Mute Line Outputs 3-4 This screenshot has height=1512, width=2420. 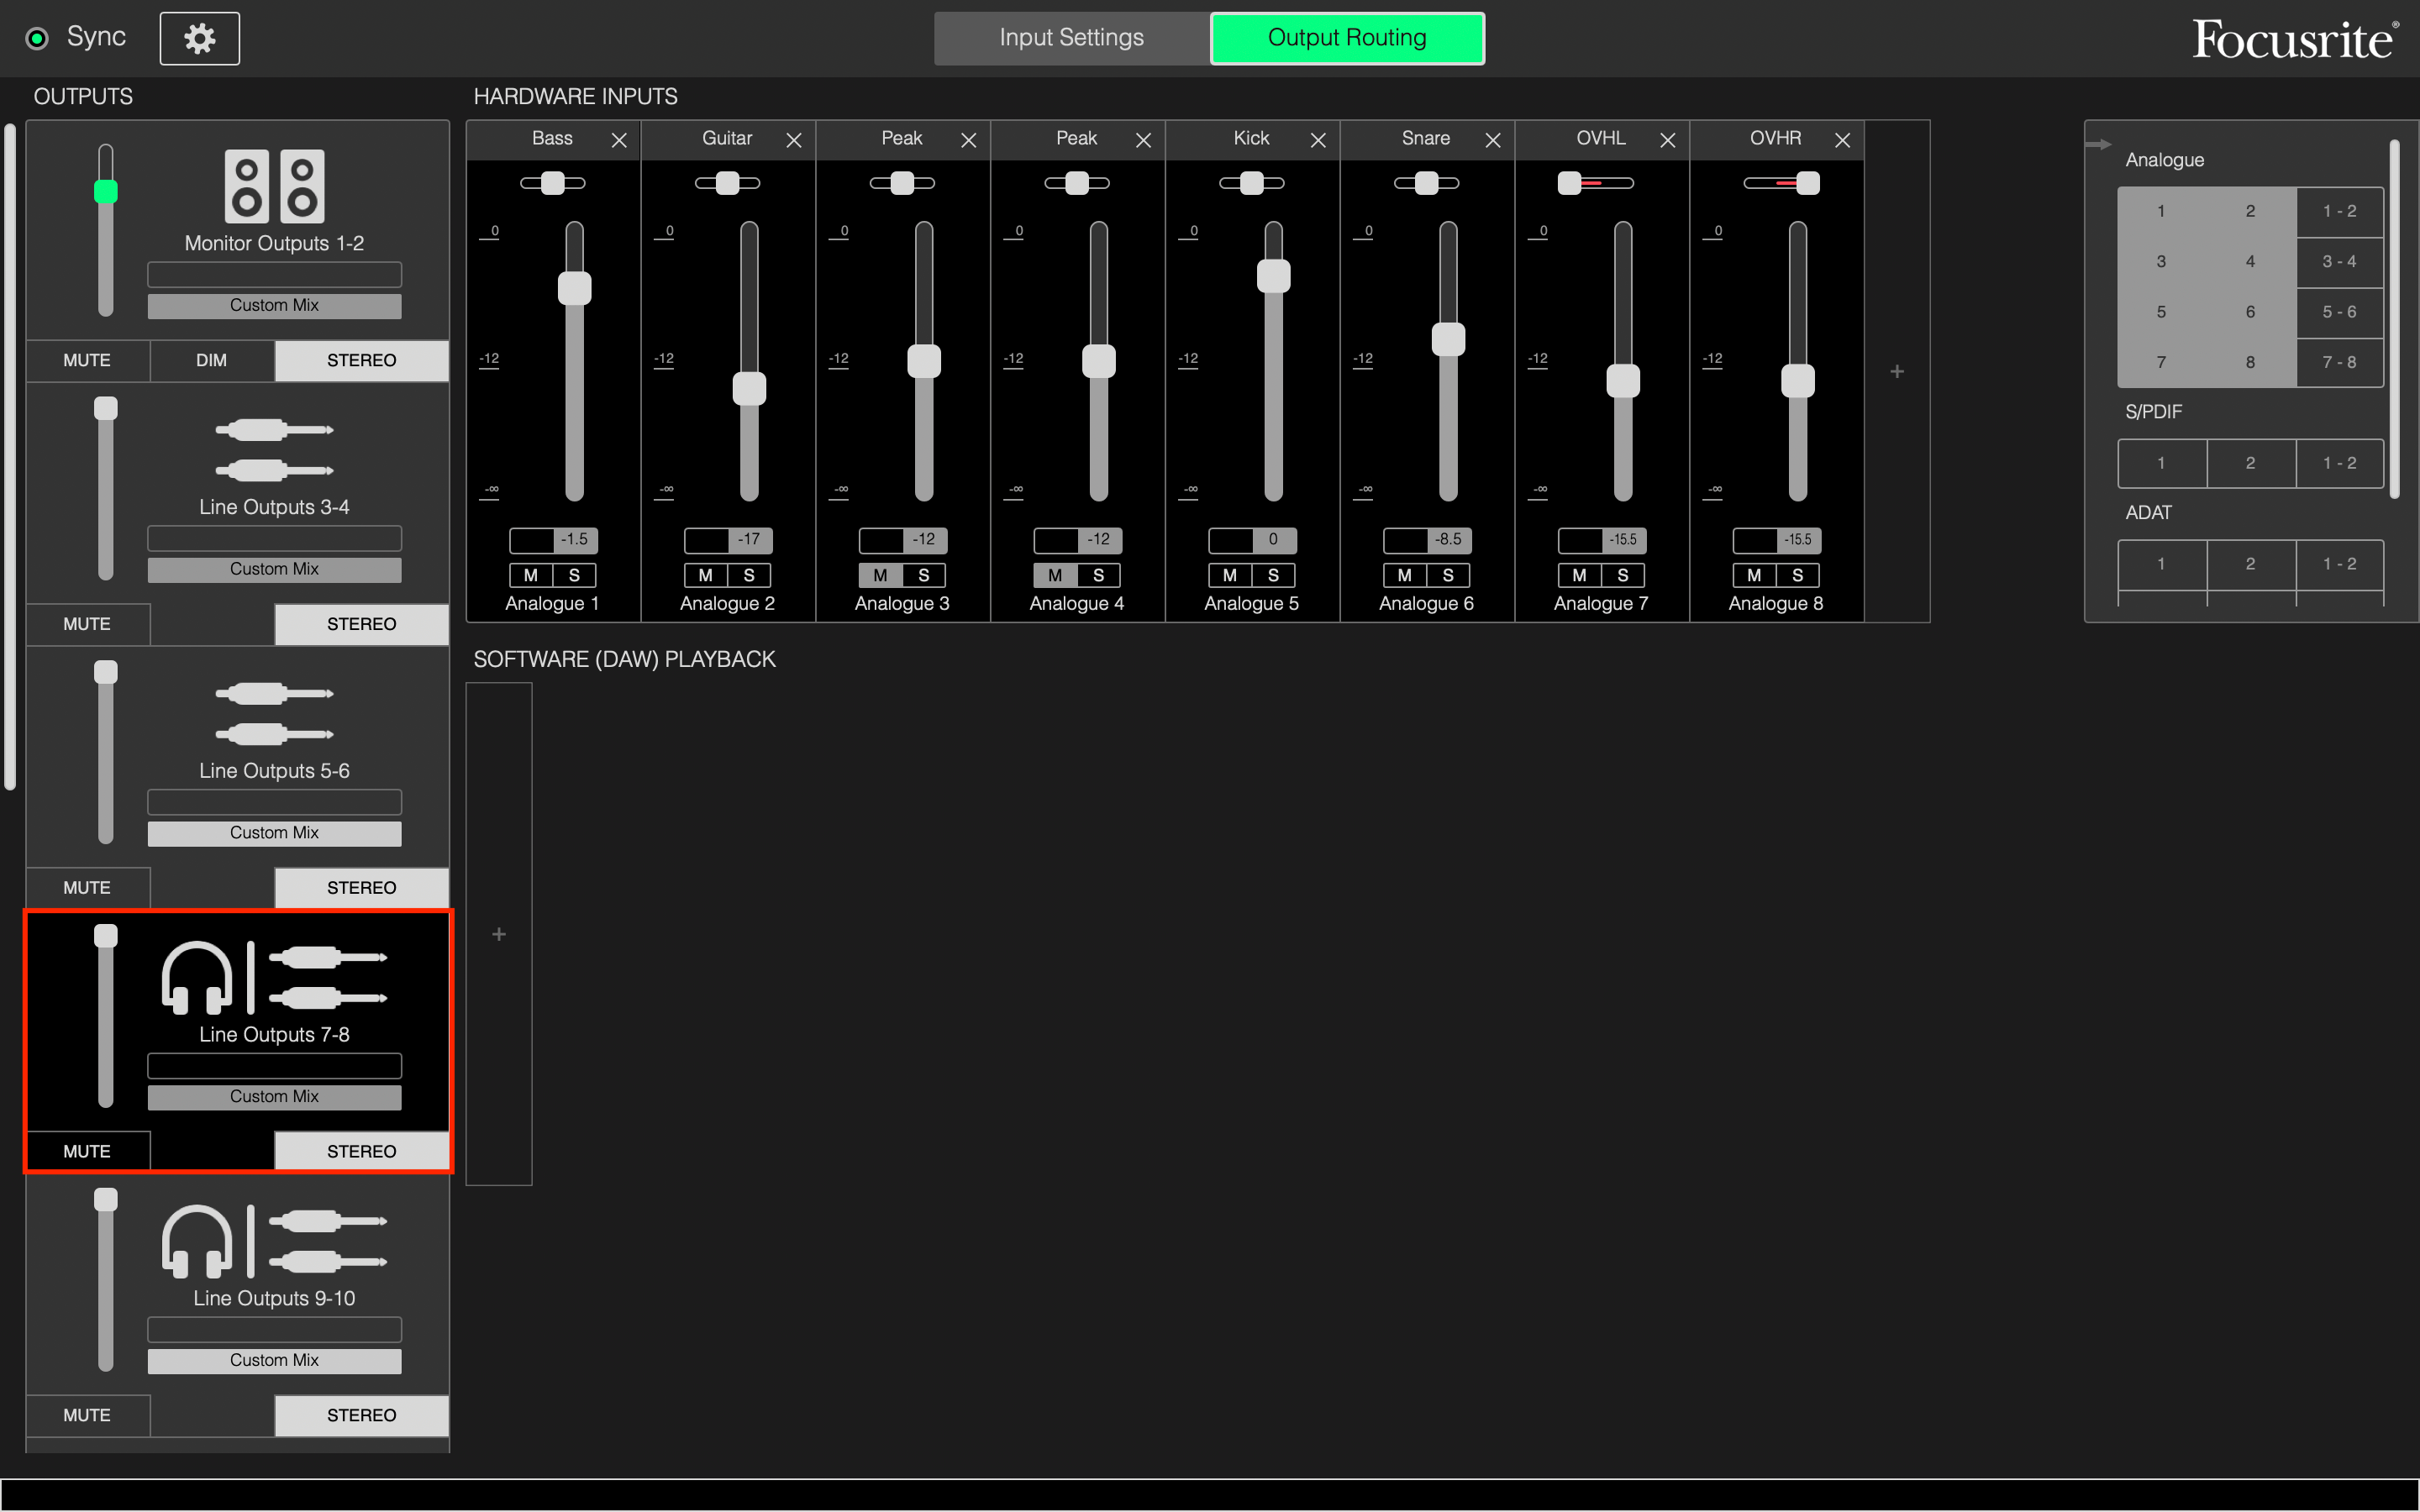[x=87, y=624]
